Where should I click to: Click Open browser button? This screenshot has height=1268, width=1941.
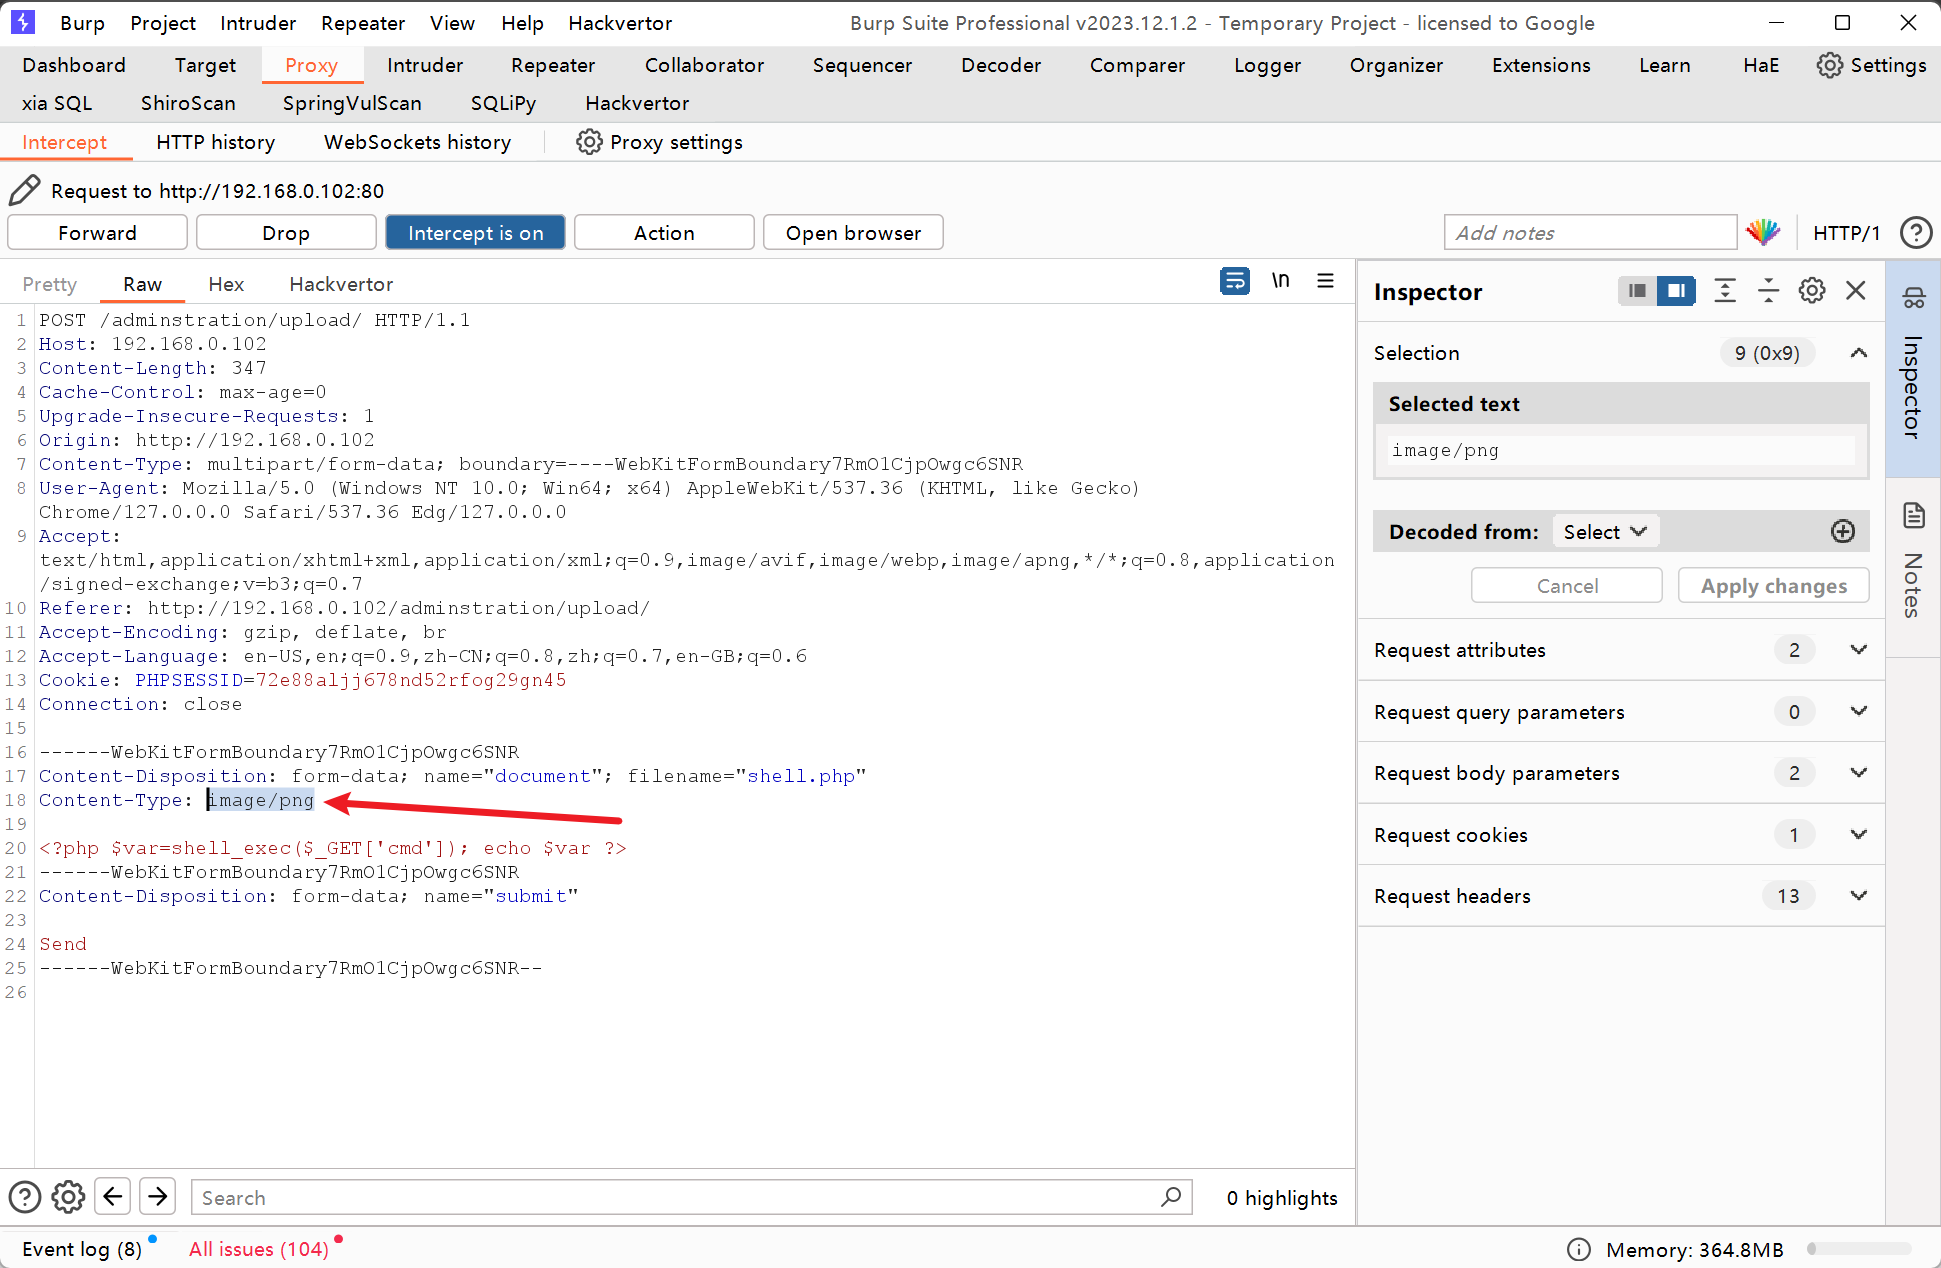pyautogui.click(x=853, y=233)
